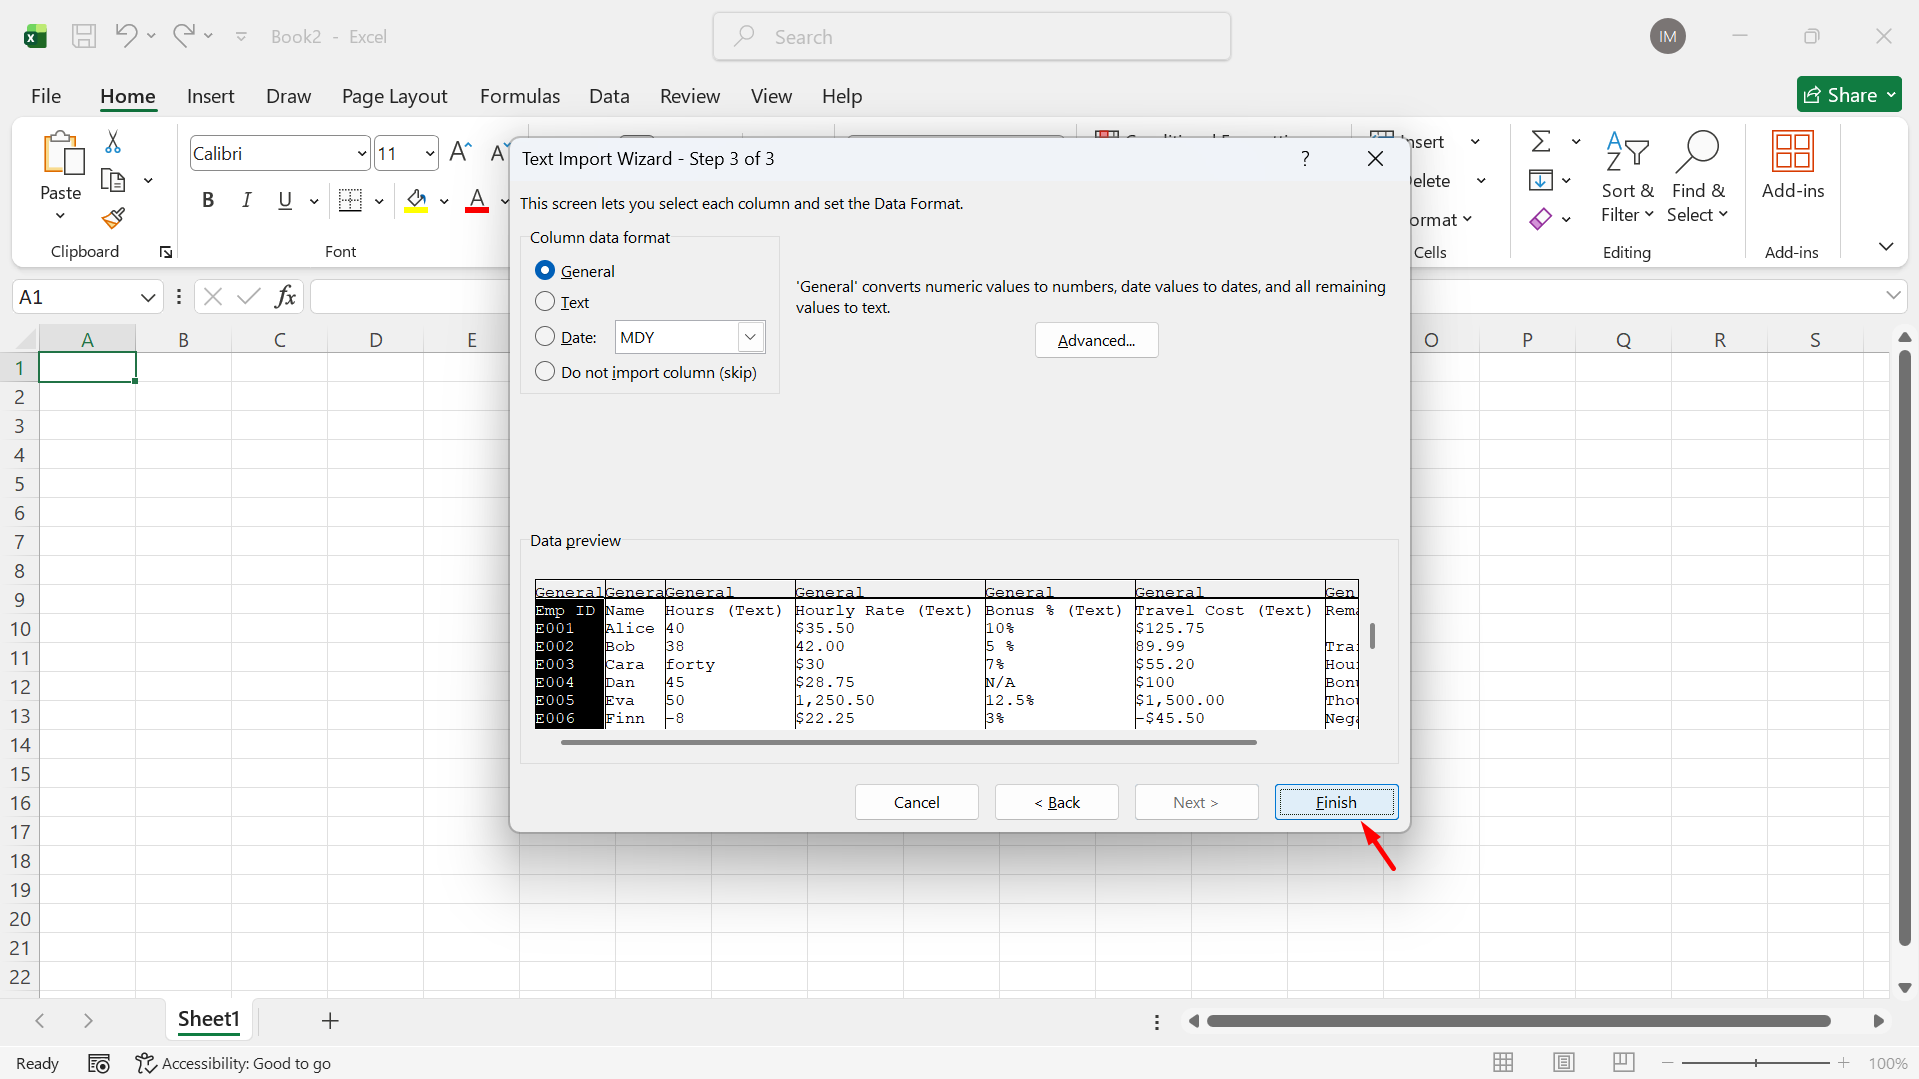The height and width of the screenshot is (1079, 1919).
Task: Click the Insert Function fx icon
Action: click(x=285, y=297)
